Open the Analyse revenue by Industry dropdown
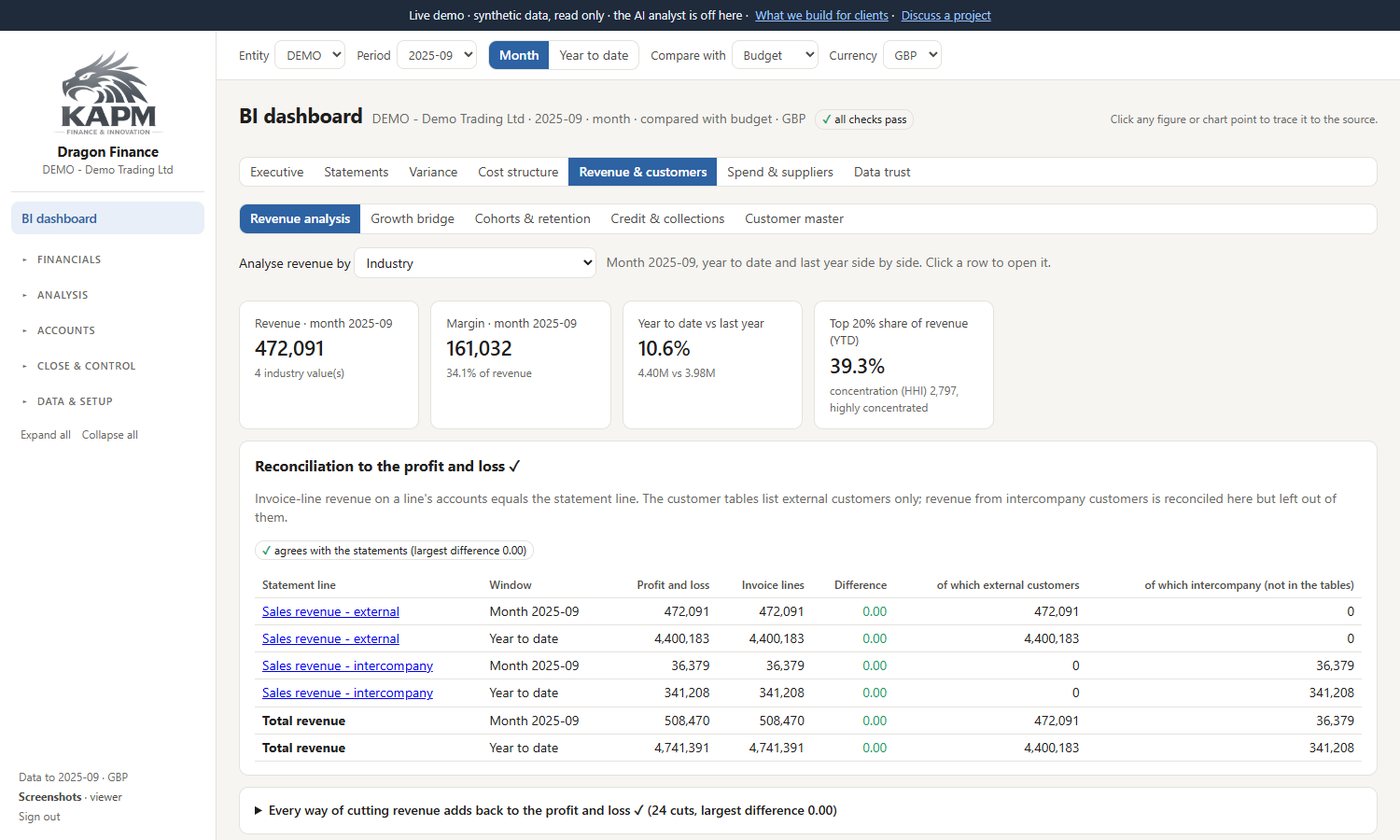Screen dimensions: 1400x840 pyautogui.click(x=475, y=263)
